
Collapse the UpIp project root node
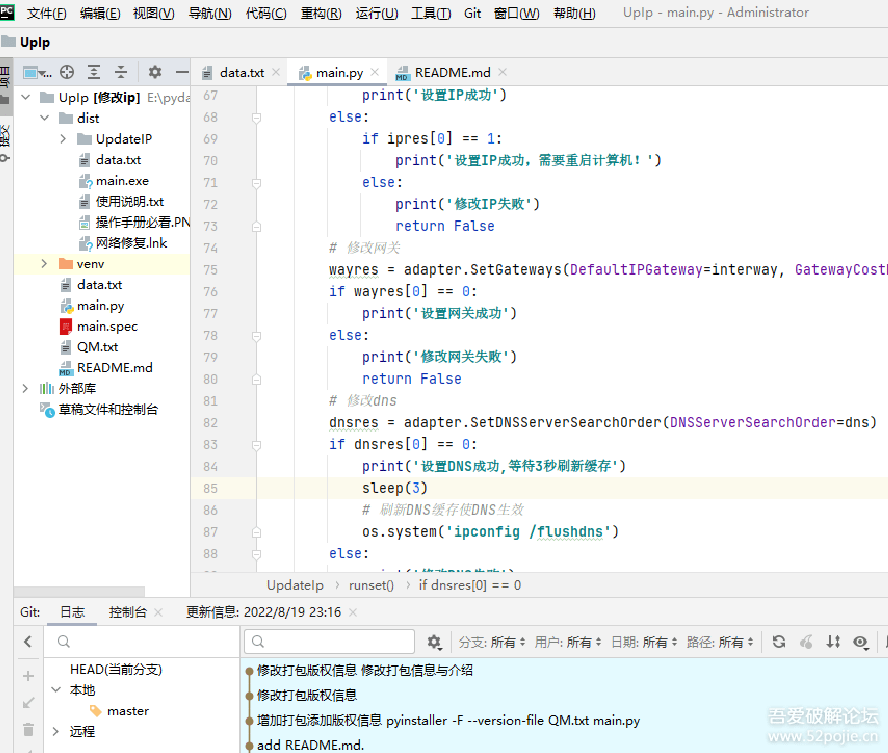coord(25,97)
